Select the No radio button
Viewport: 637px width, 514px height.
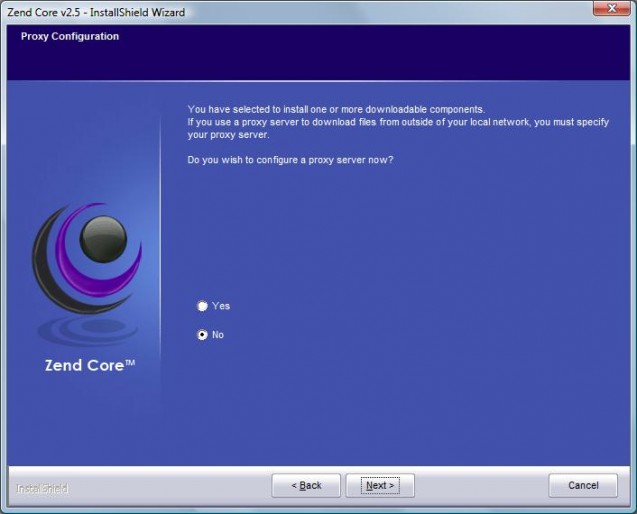[202, 335]
